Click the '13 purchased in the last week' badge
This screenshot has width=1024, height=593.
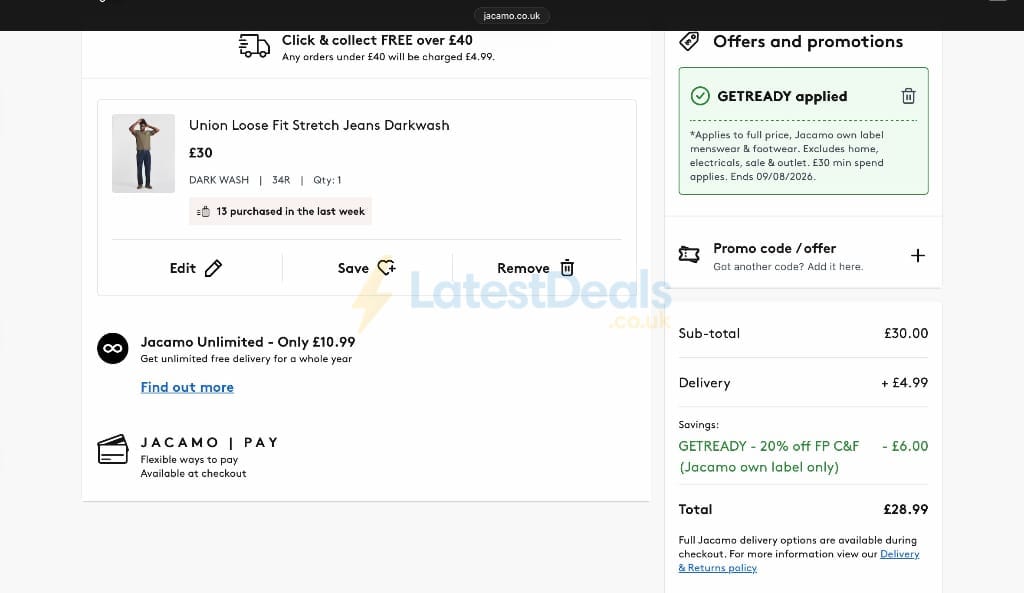pyautogui.click(x=280, y=212)
